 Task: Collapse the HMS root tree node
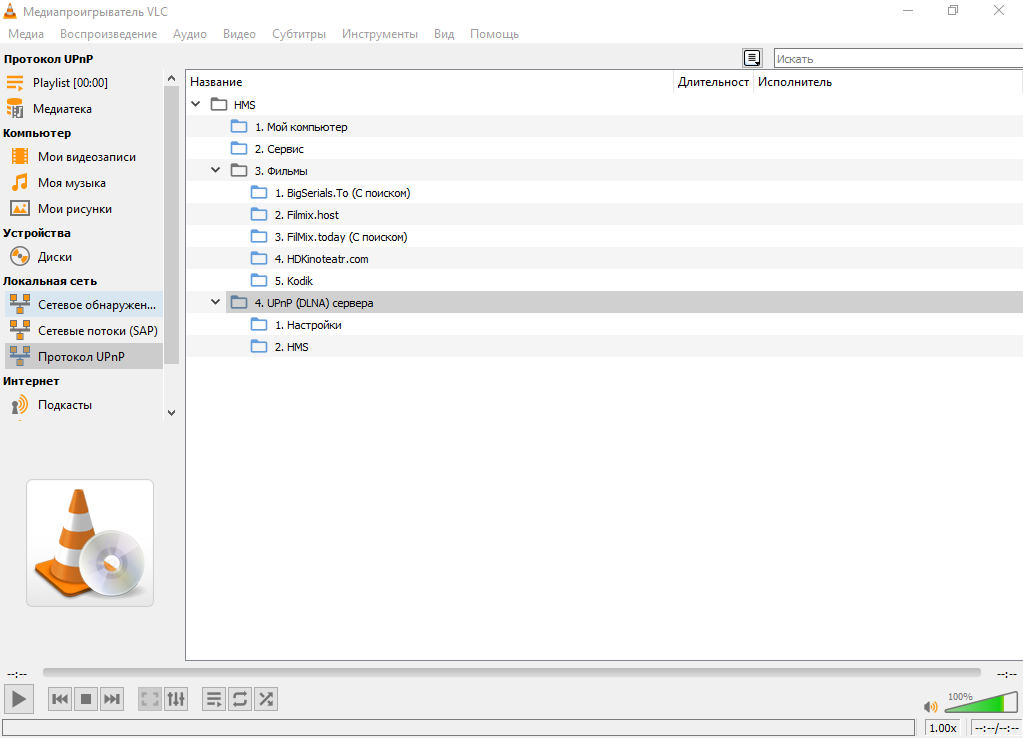point(196,104)
